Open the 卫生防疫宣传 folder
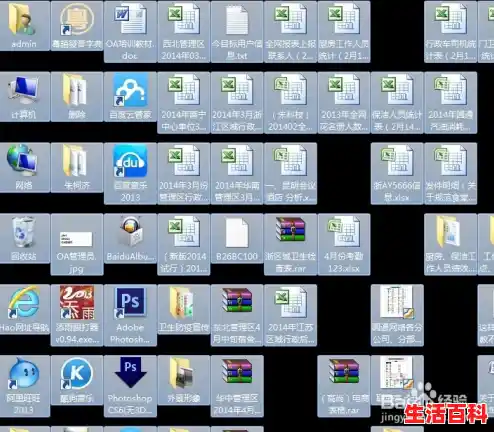The image size is (494, 432). coord(184,309)
